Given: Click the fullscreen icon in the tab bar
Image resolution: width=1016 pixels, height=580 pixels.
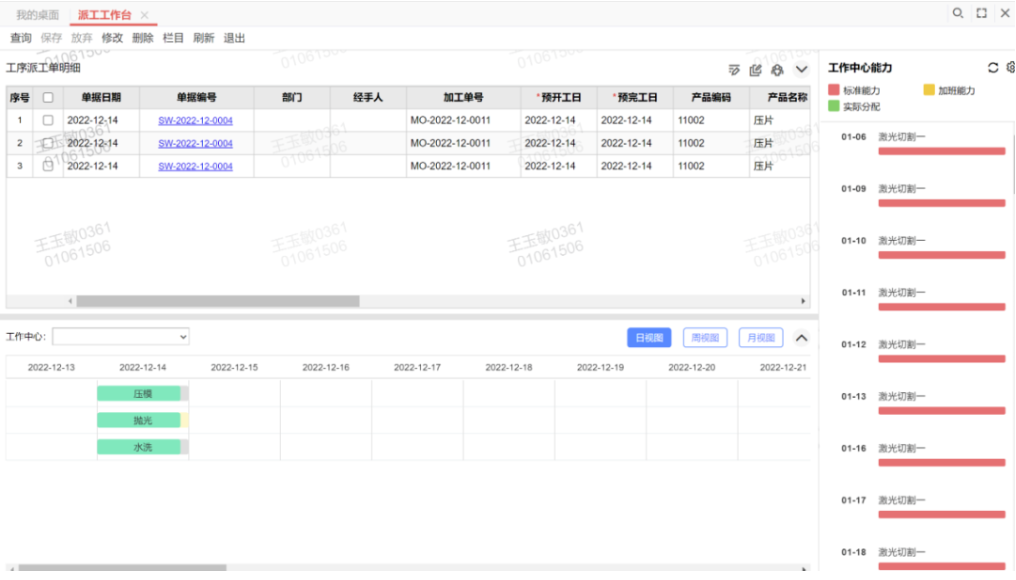Looking at the screenshot, I should pyautogui.click(x=982, y=14).
